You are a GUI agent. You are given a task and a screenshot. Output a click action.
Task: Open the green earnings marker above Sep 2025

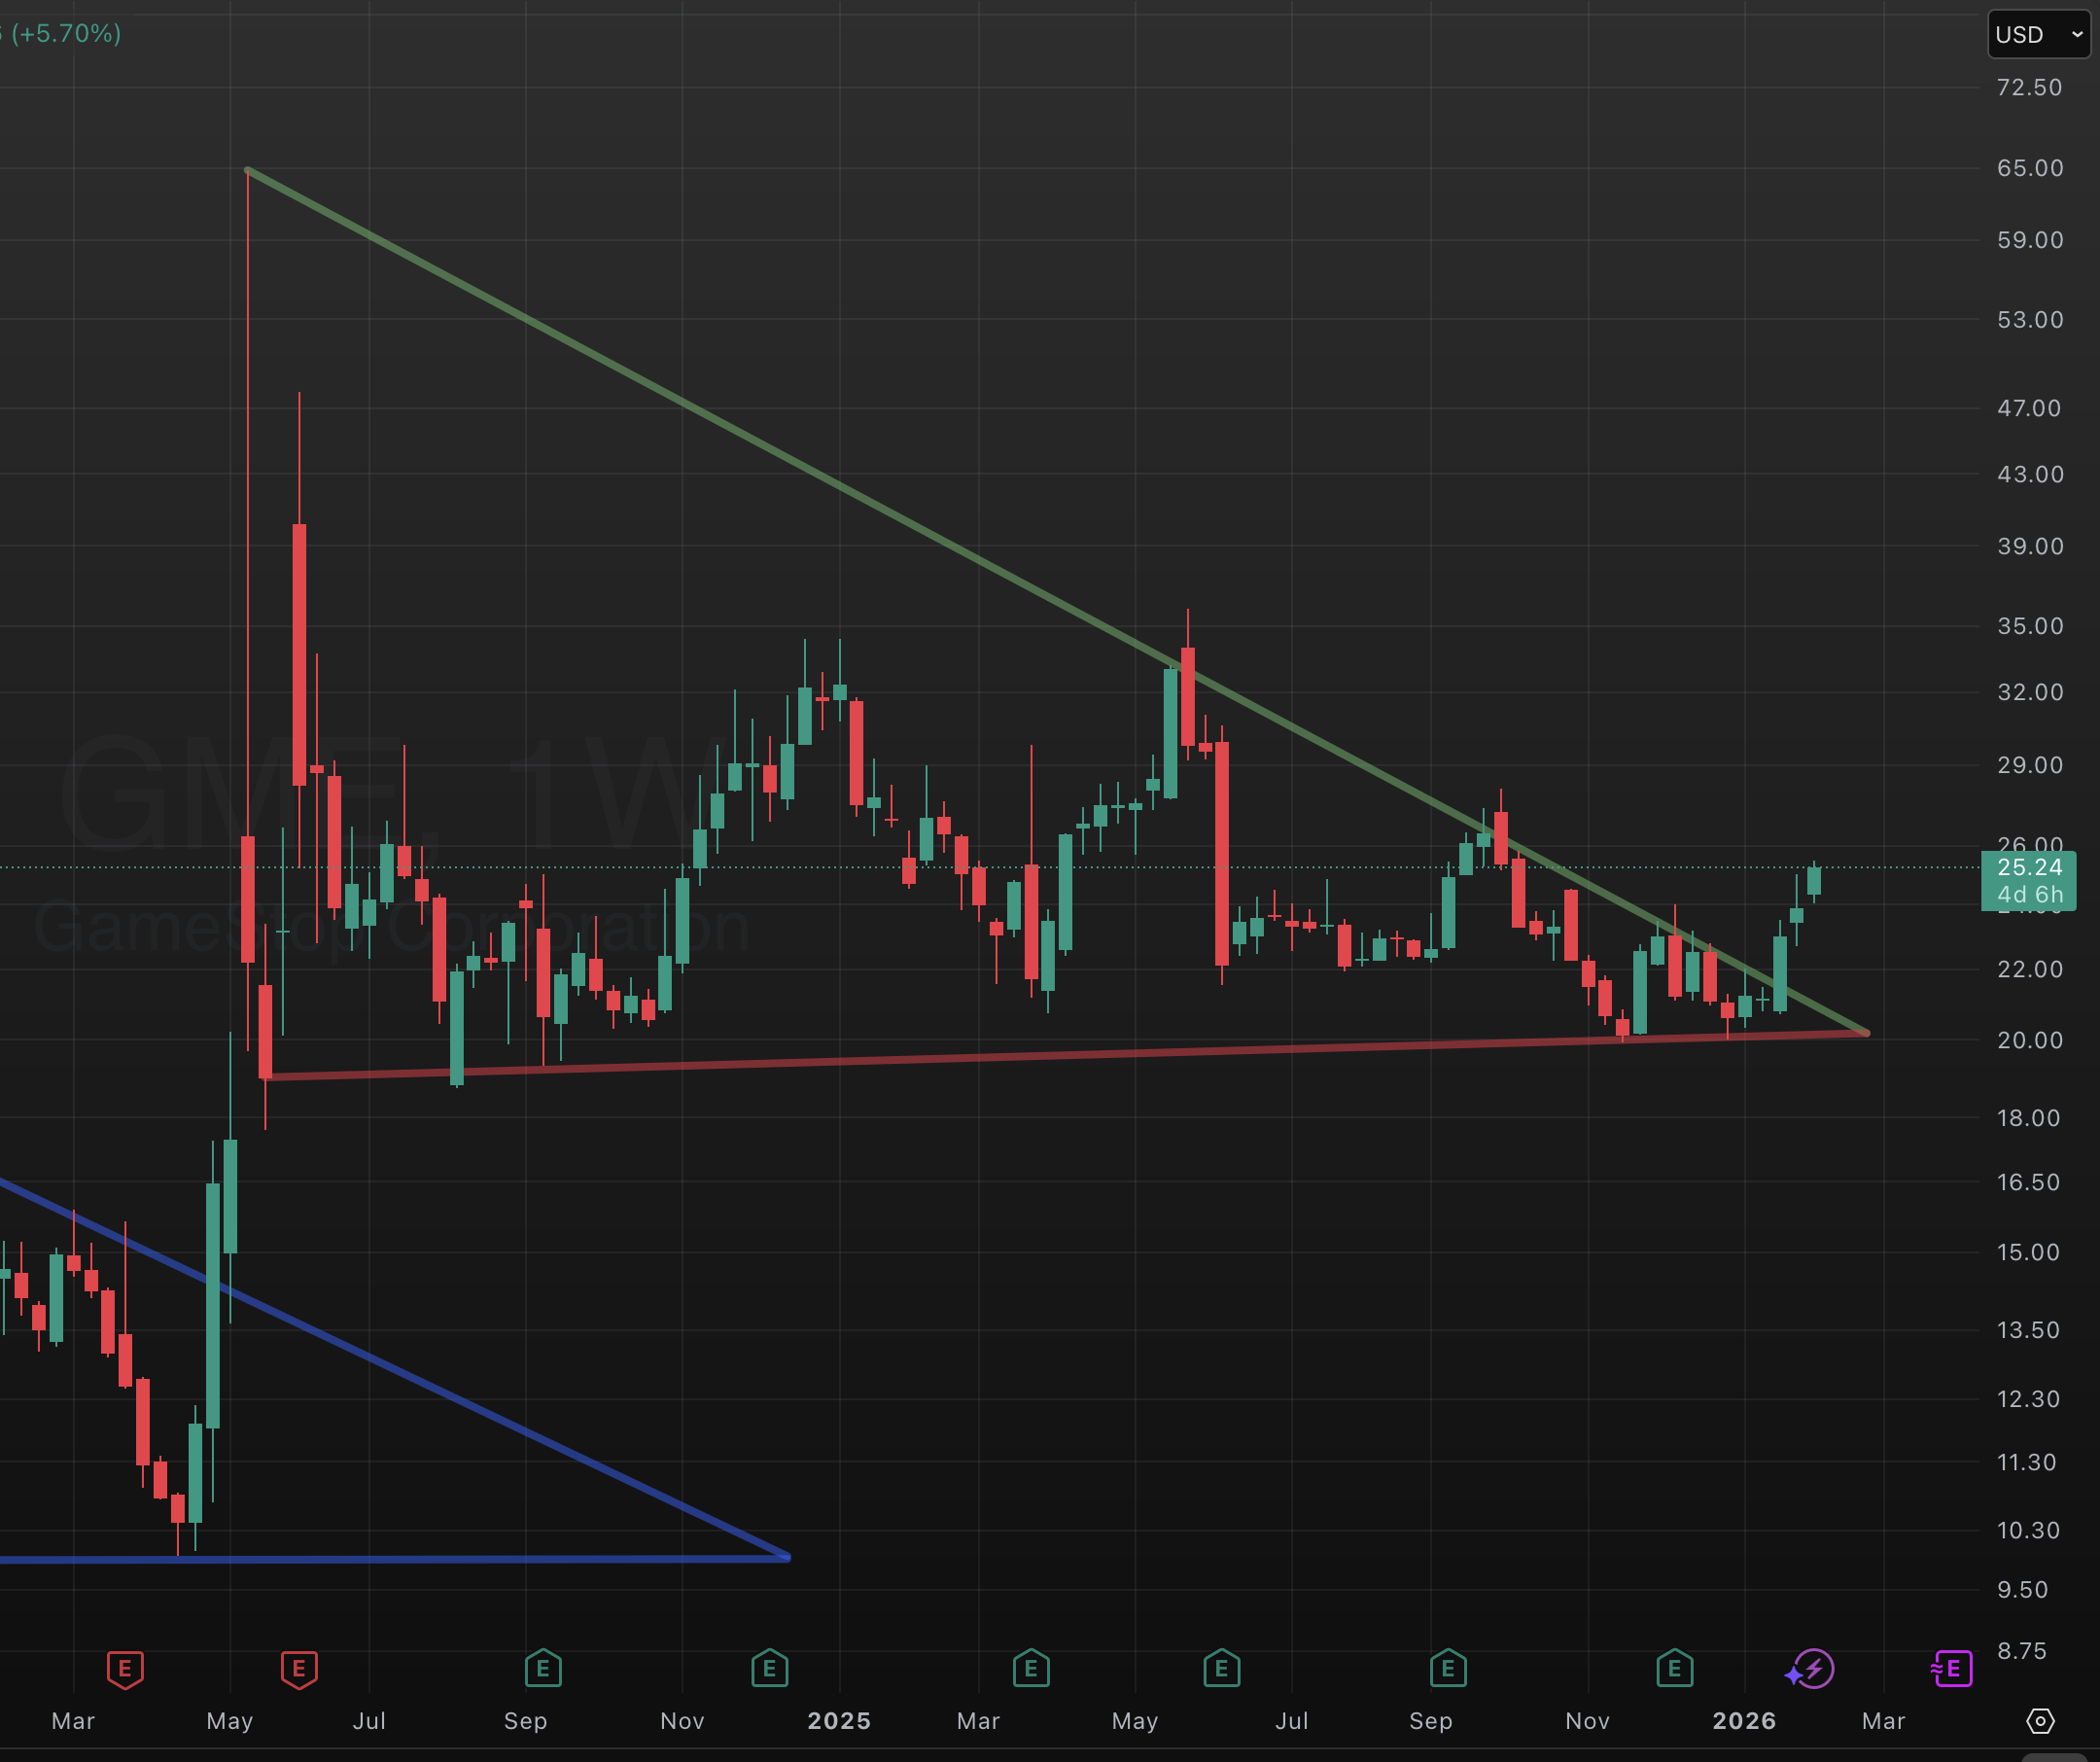coord(1448,1668)
